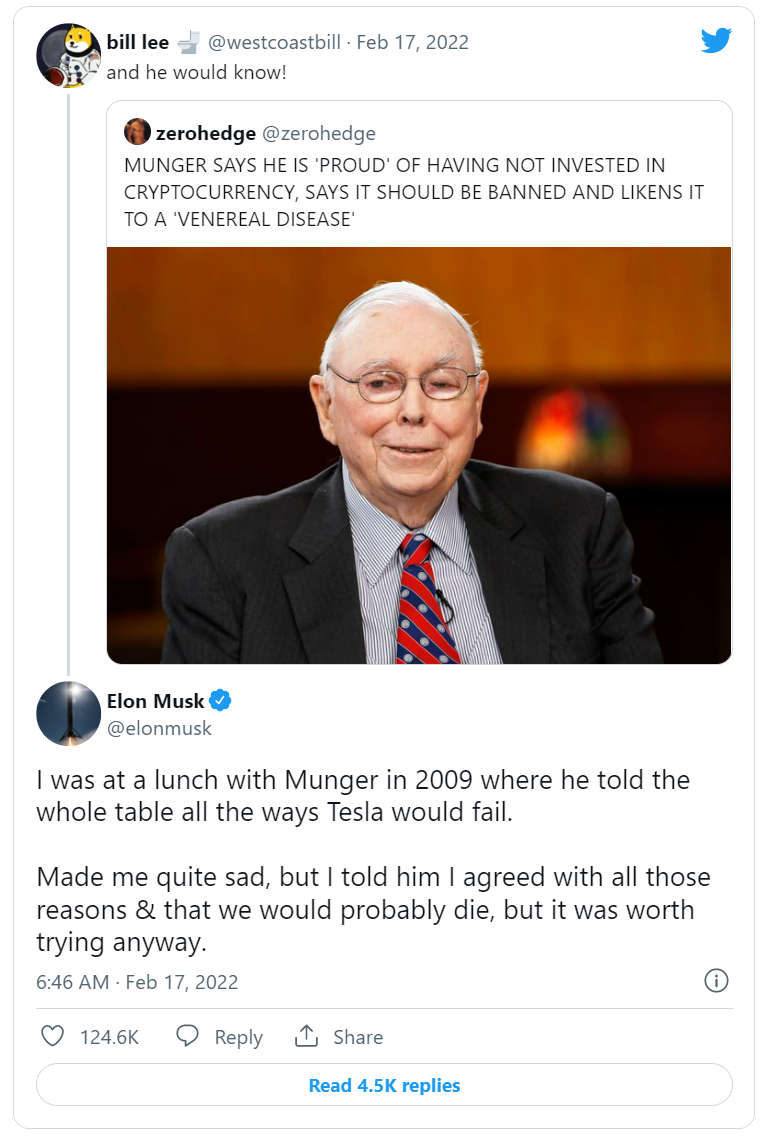Click the 124.6K likes count

point(109,1037)
